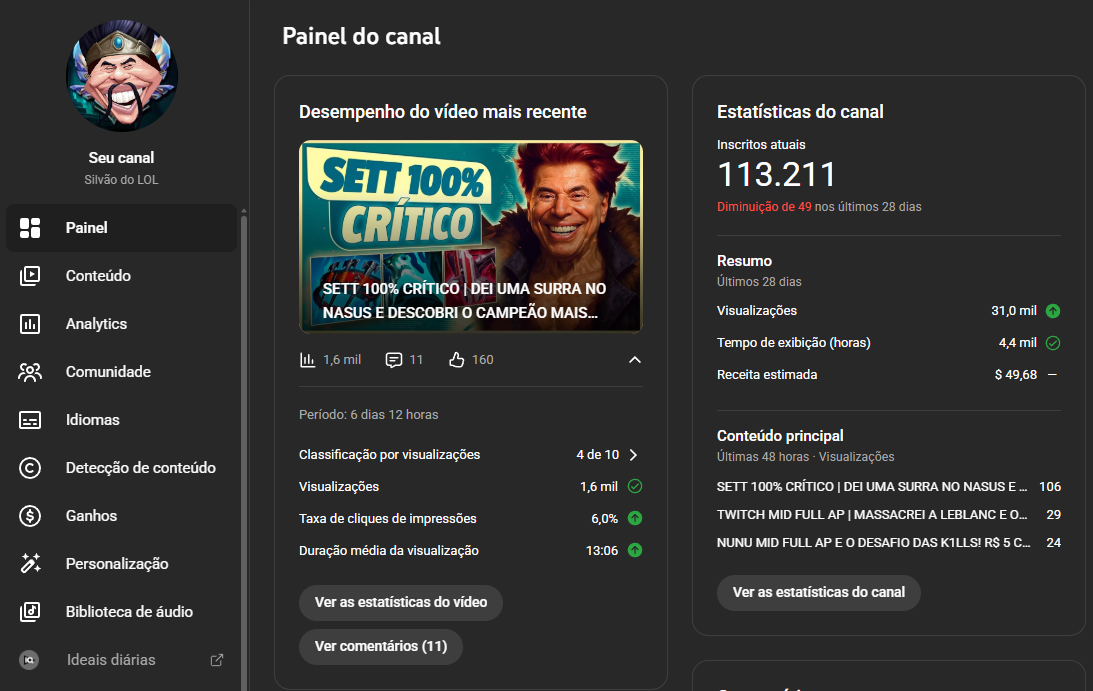Open top content row SETT 100% CRÍTICO
The width and height of the screenshot is (1093, 691).
tap(889, 487)
